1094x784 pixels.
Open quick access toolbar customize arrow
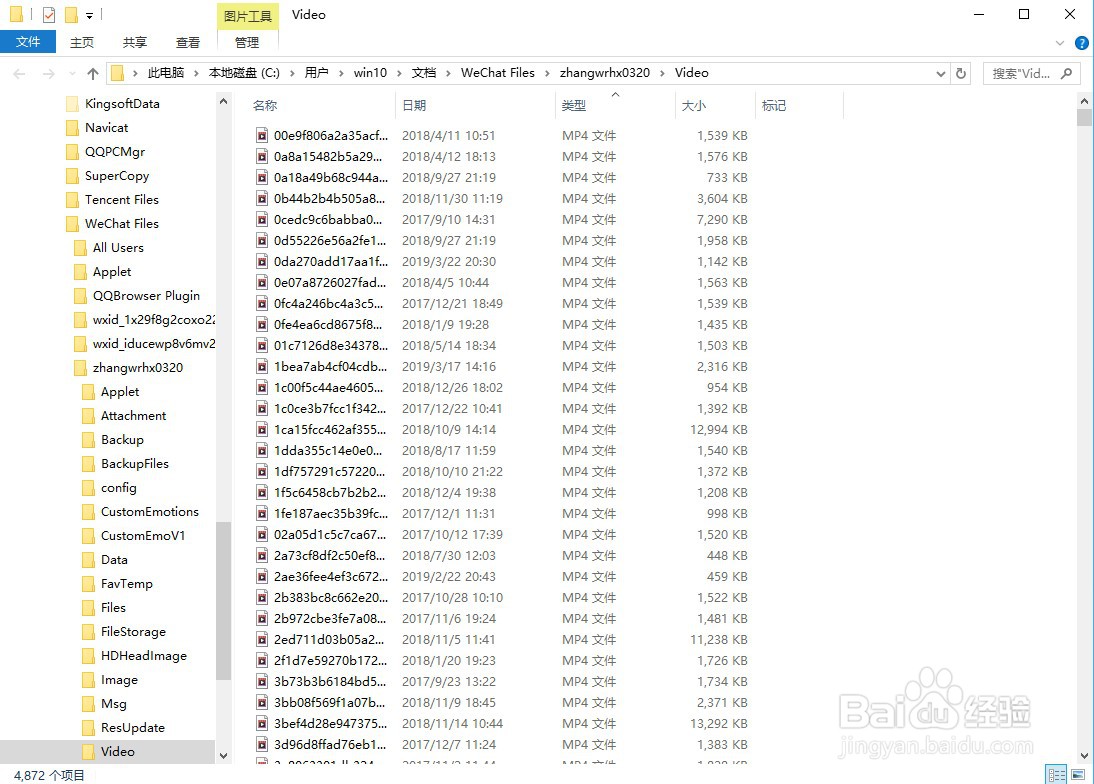tap(89, 15)
